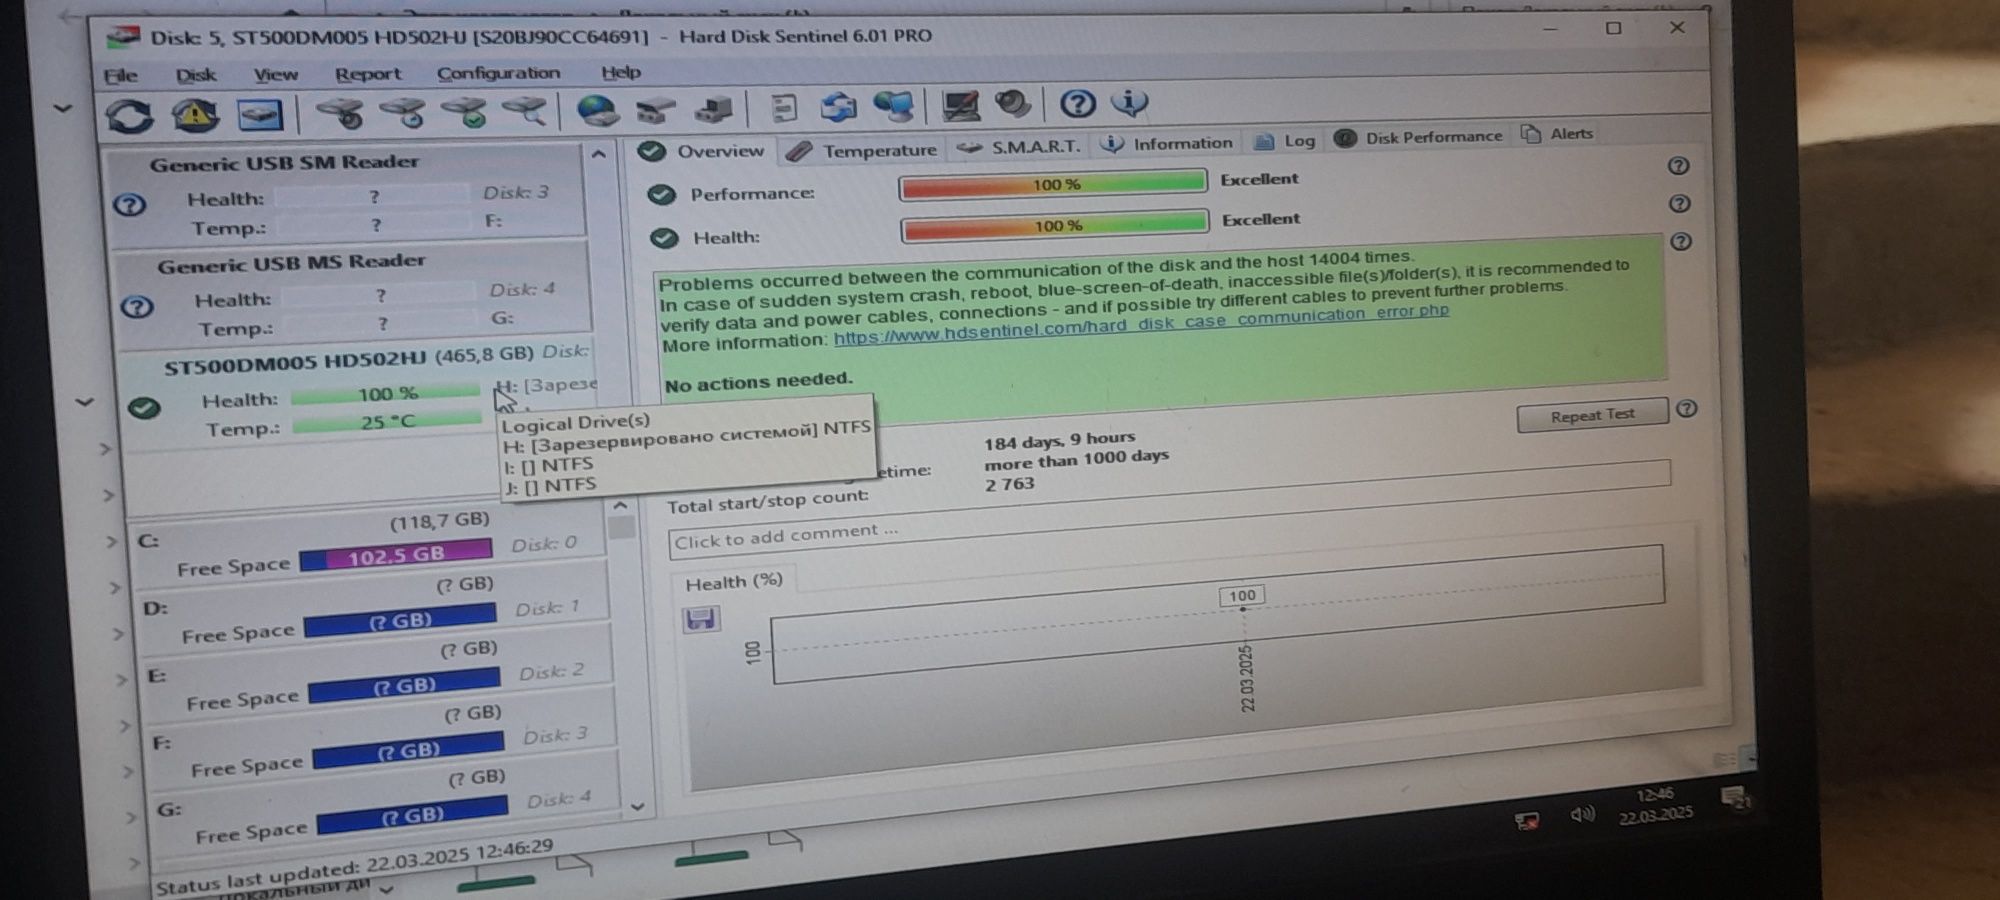Click help icon at top of green status box
2000x900 pixels.
(1681, 241)
